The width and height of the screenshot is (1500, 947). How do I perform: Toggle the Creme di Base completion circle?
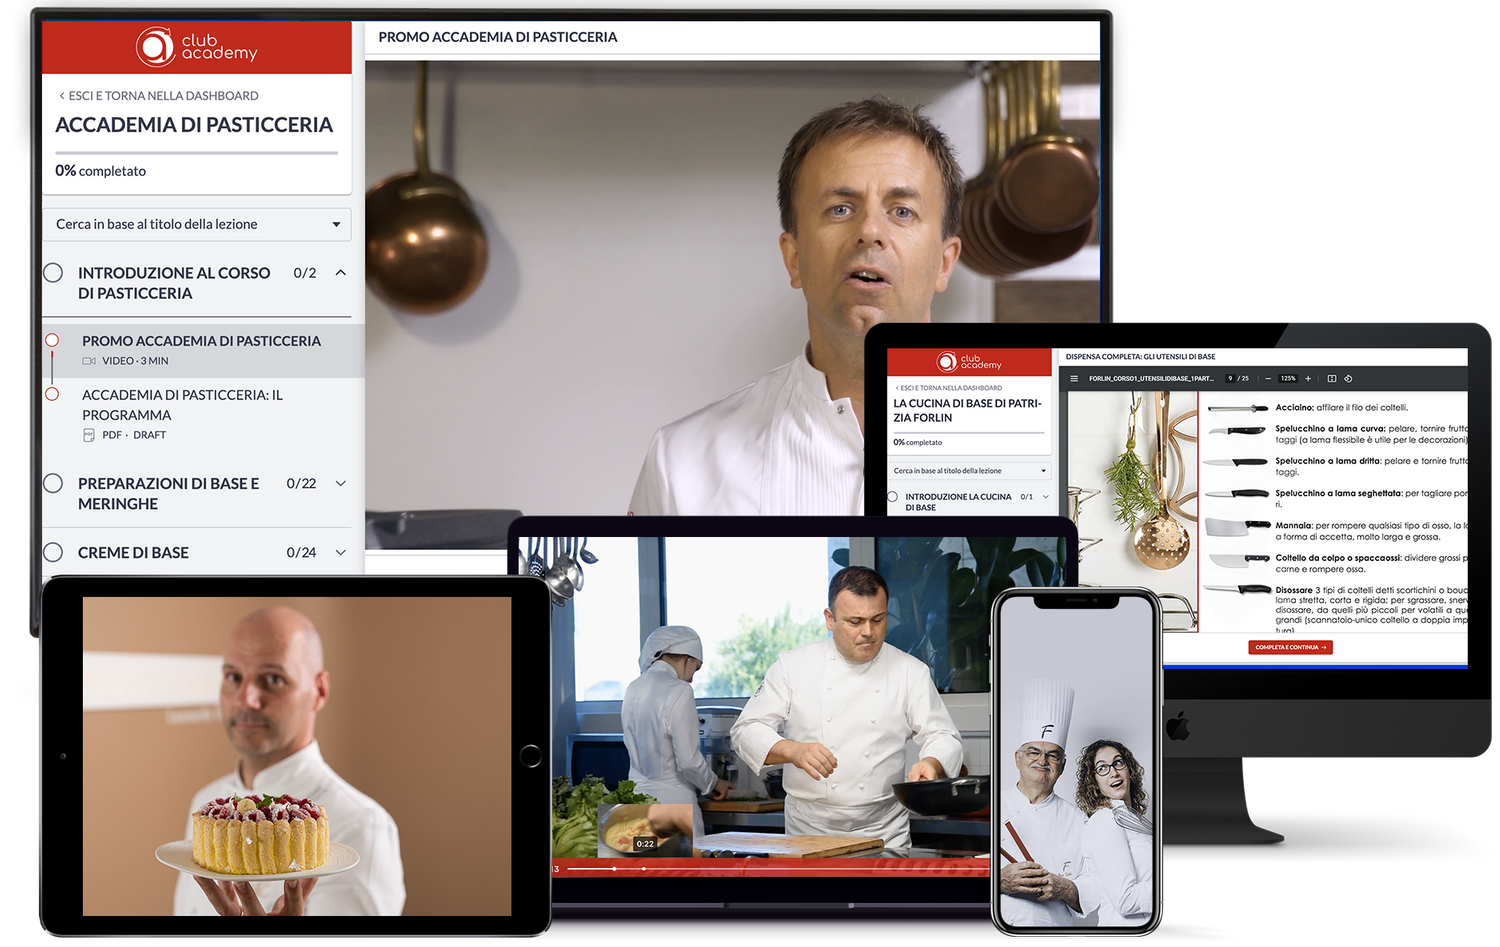(53, 552)
